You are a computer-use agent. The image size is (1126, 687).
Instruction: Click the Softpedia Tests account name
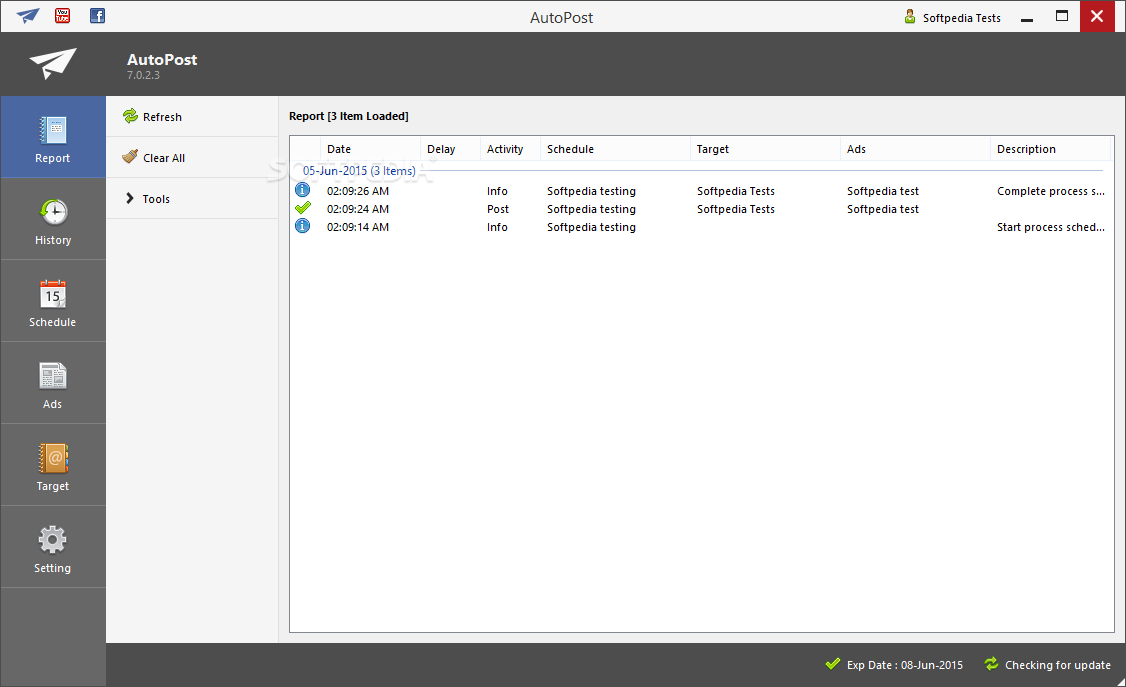[x=962, y=18]
